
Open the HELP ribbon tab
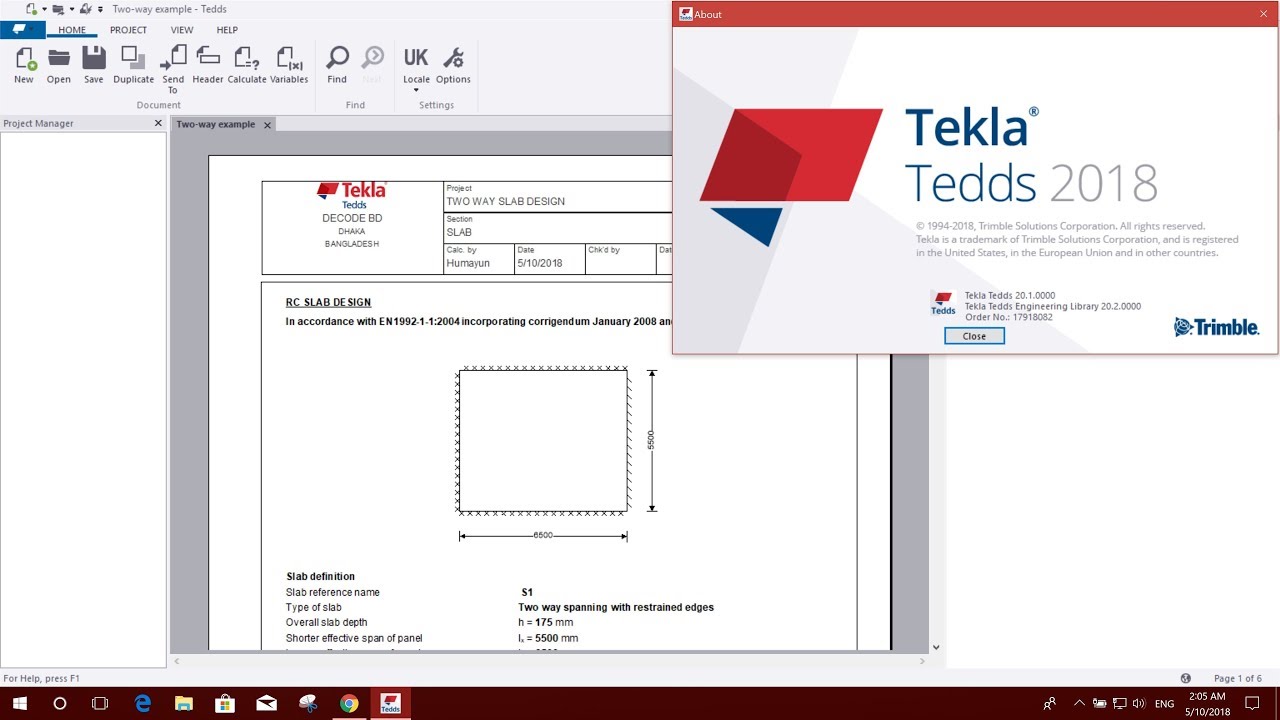pos(227,30)
